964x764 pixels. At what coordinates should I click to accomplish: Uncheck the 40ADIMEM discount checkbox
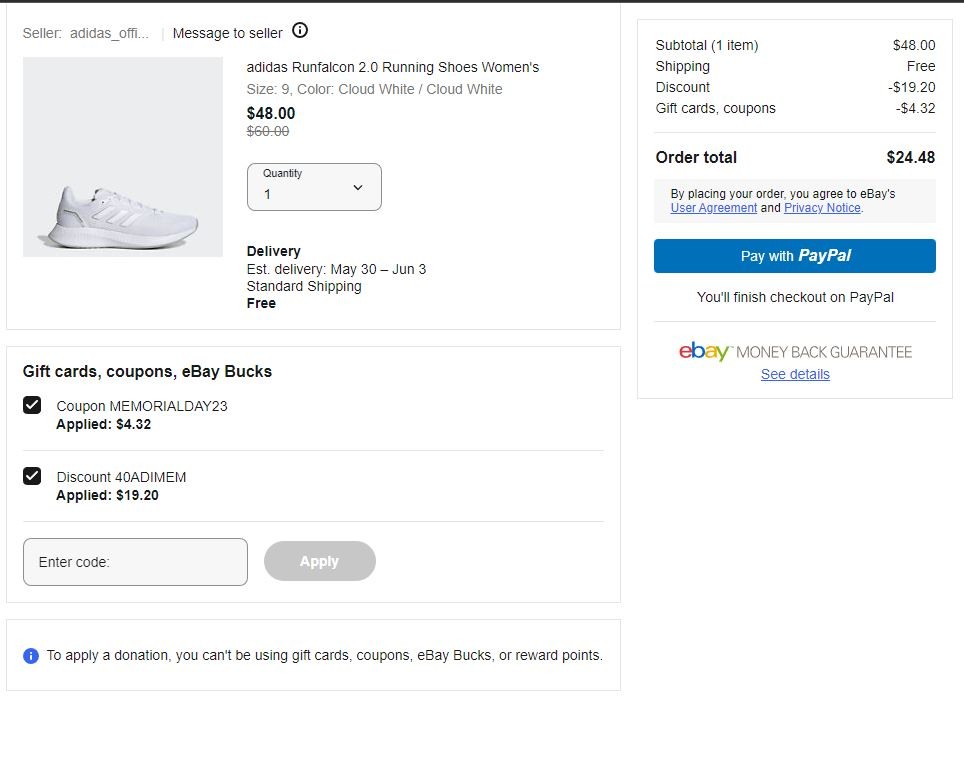(32, 476)
